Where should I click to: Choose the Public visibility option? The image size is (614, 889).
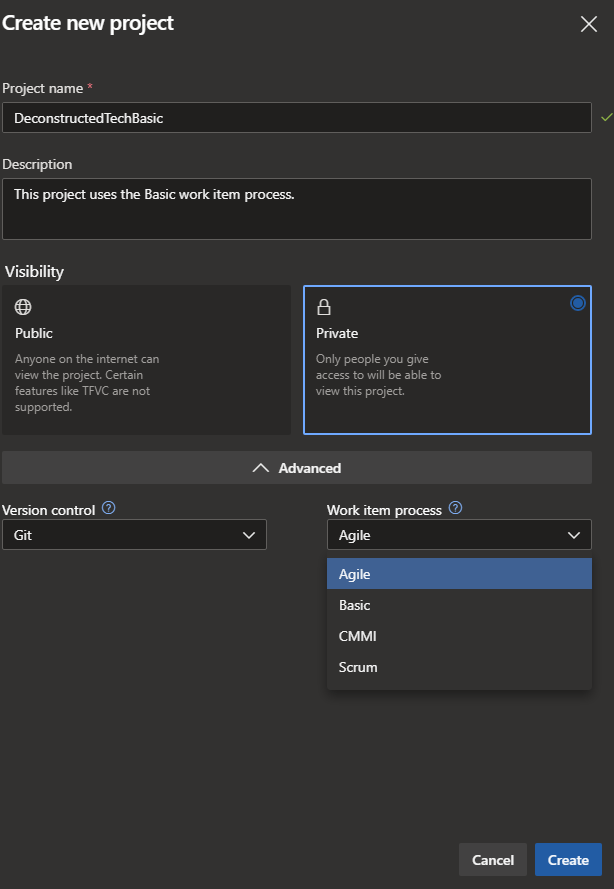coord(146,359)
